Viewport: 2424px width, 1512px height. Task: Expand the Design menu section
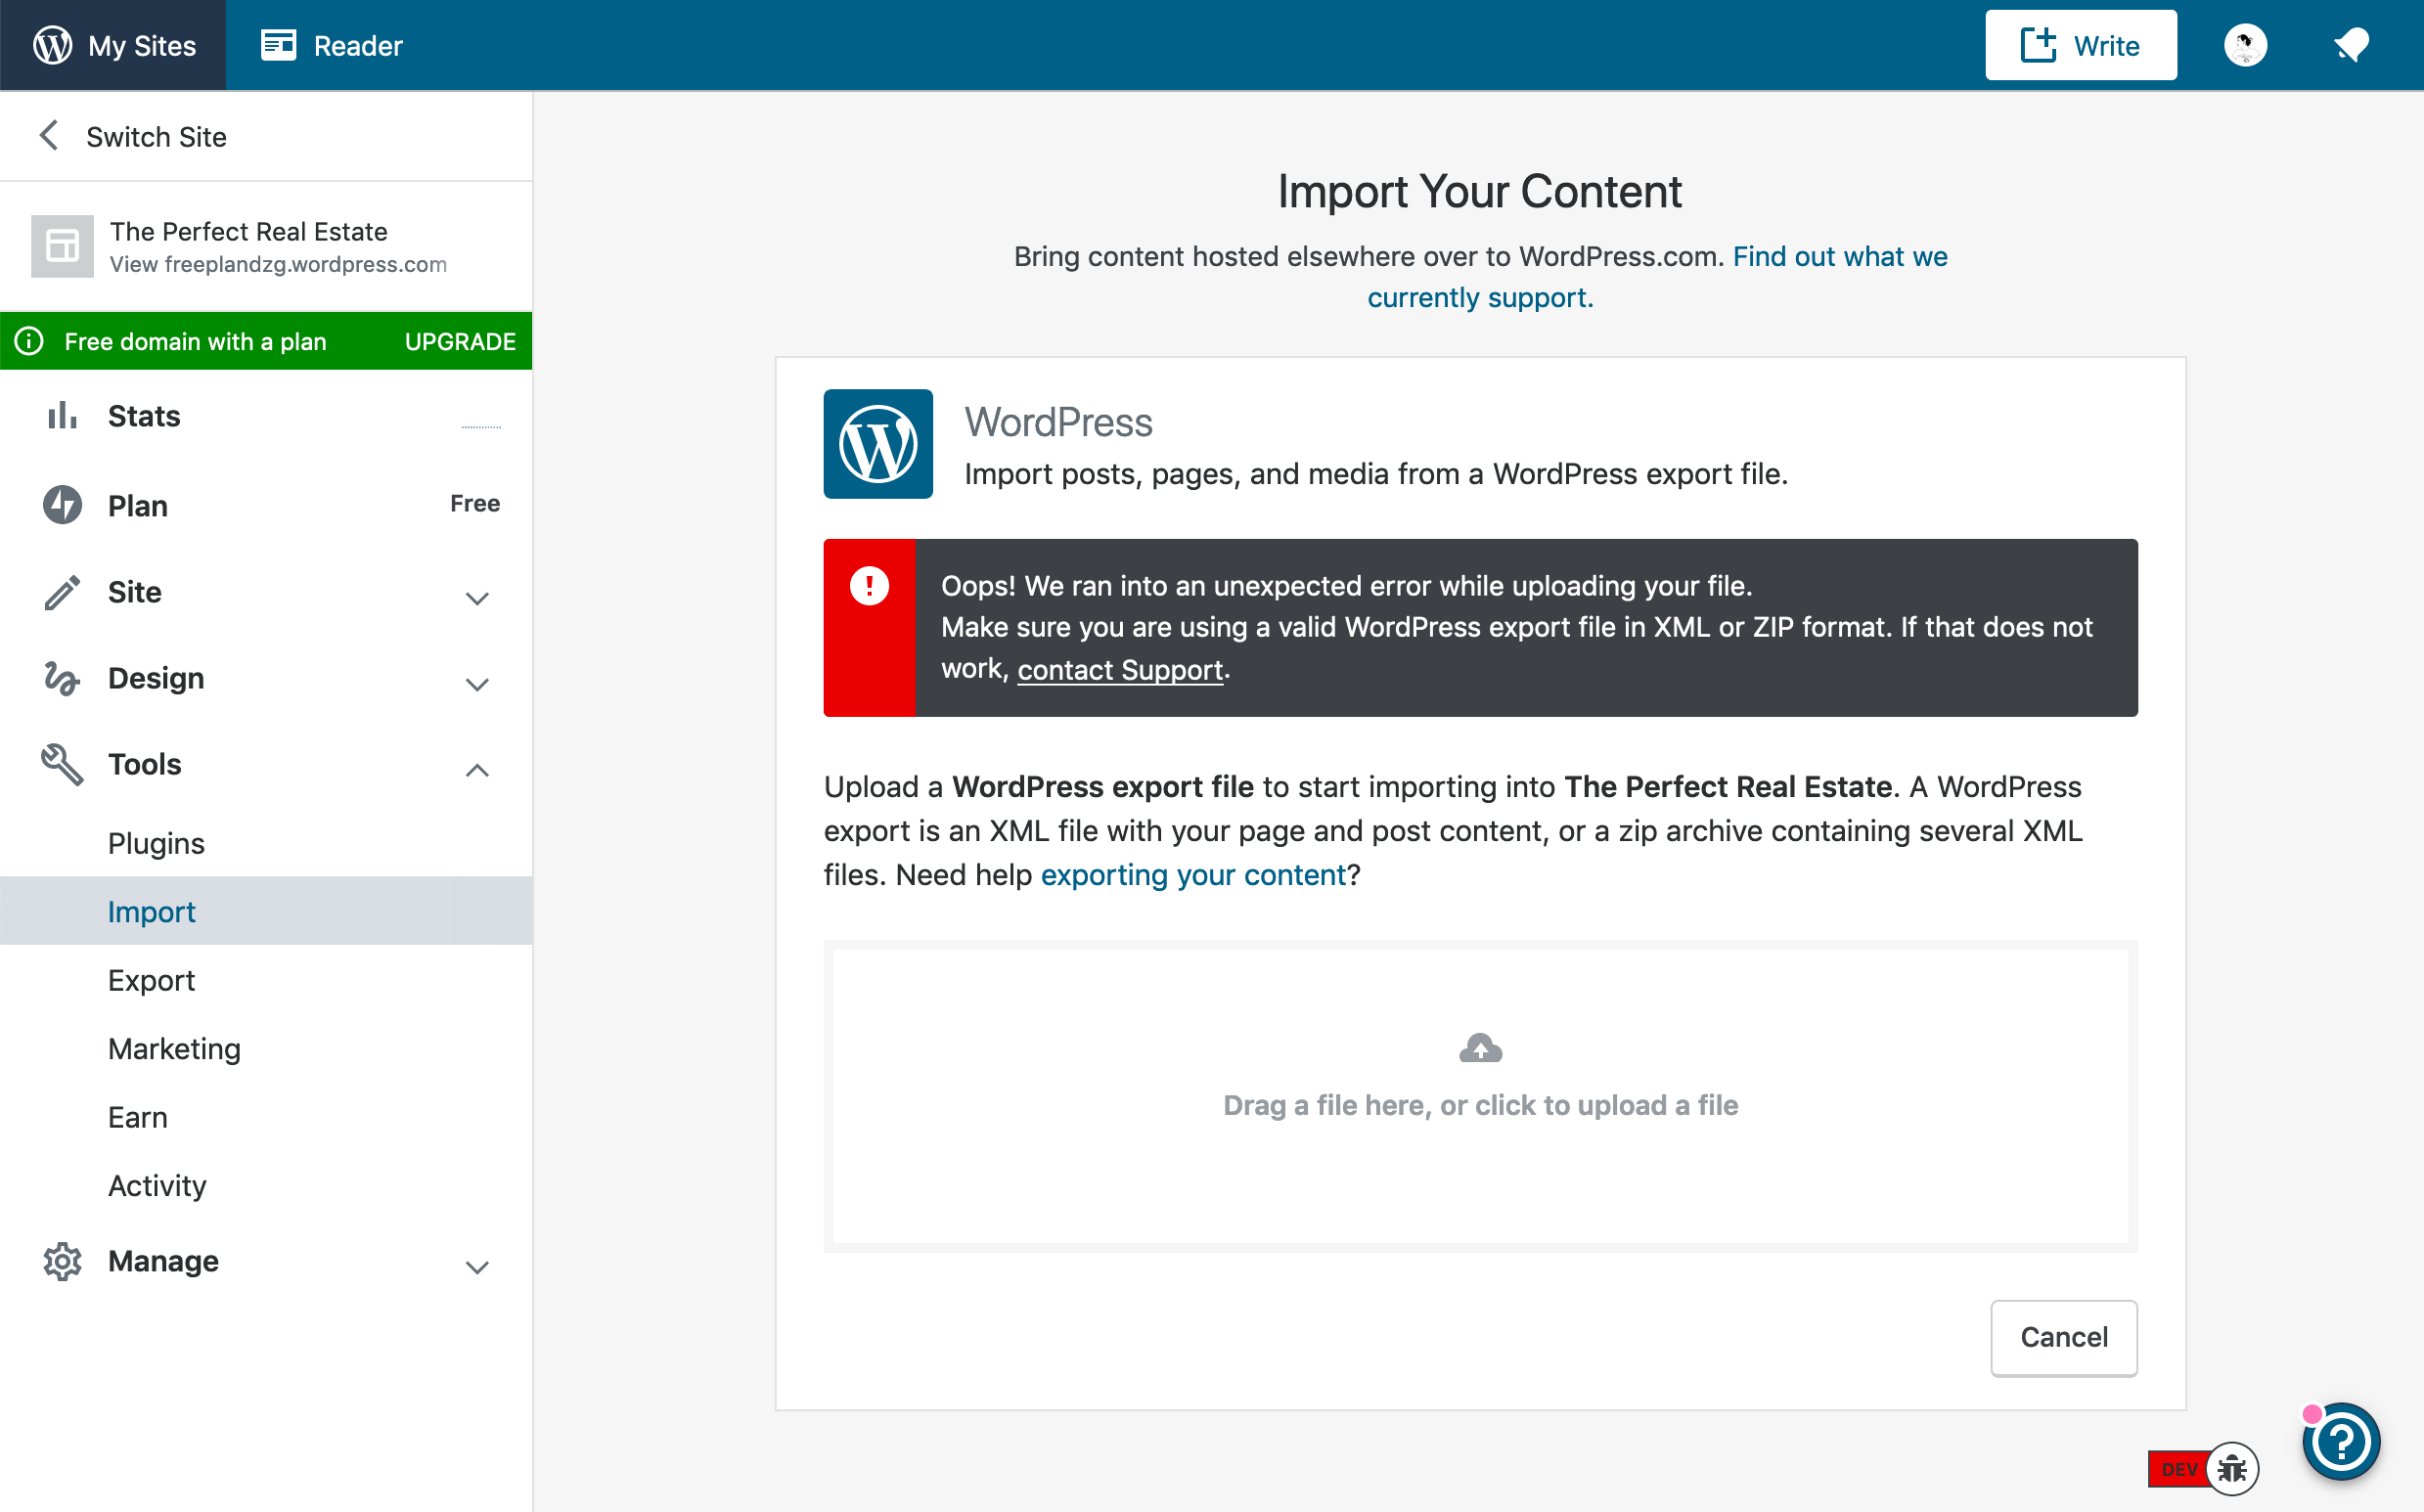click(x=477, y=684)
